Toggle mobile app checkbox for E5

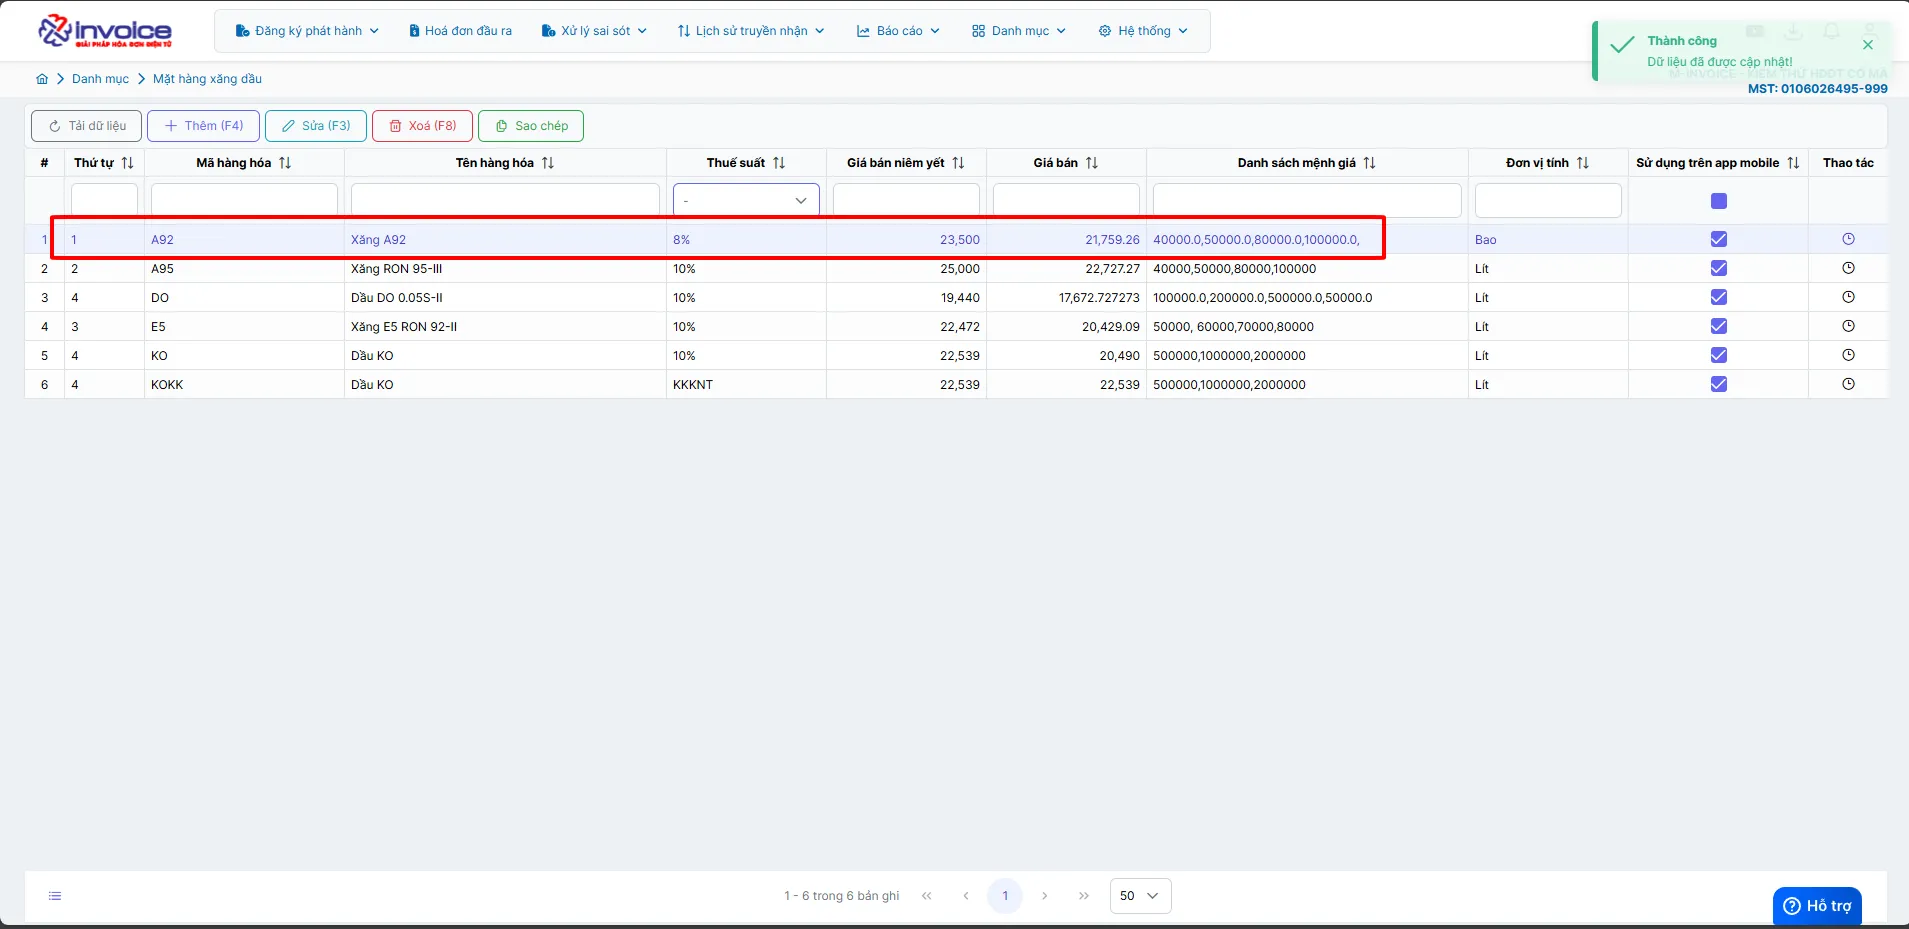coord(1719,326)
